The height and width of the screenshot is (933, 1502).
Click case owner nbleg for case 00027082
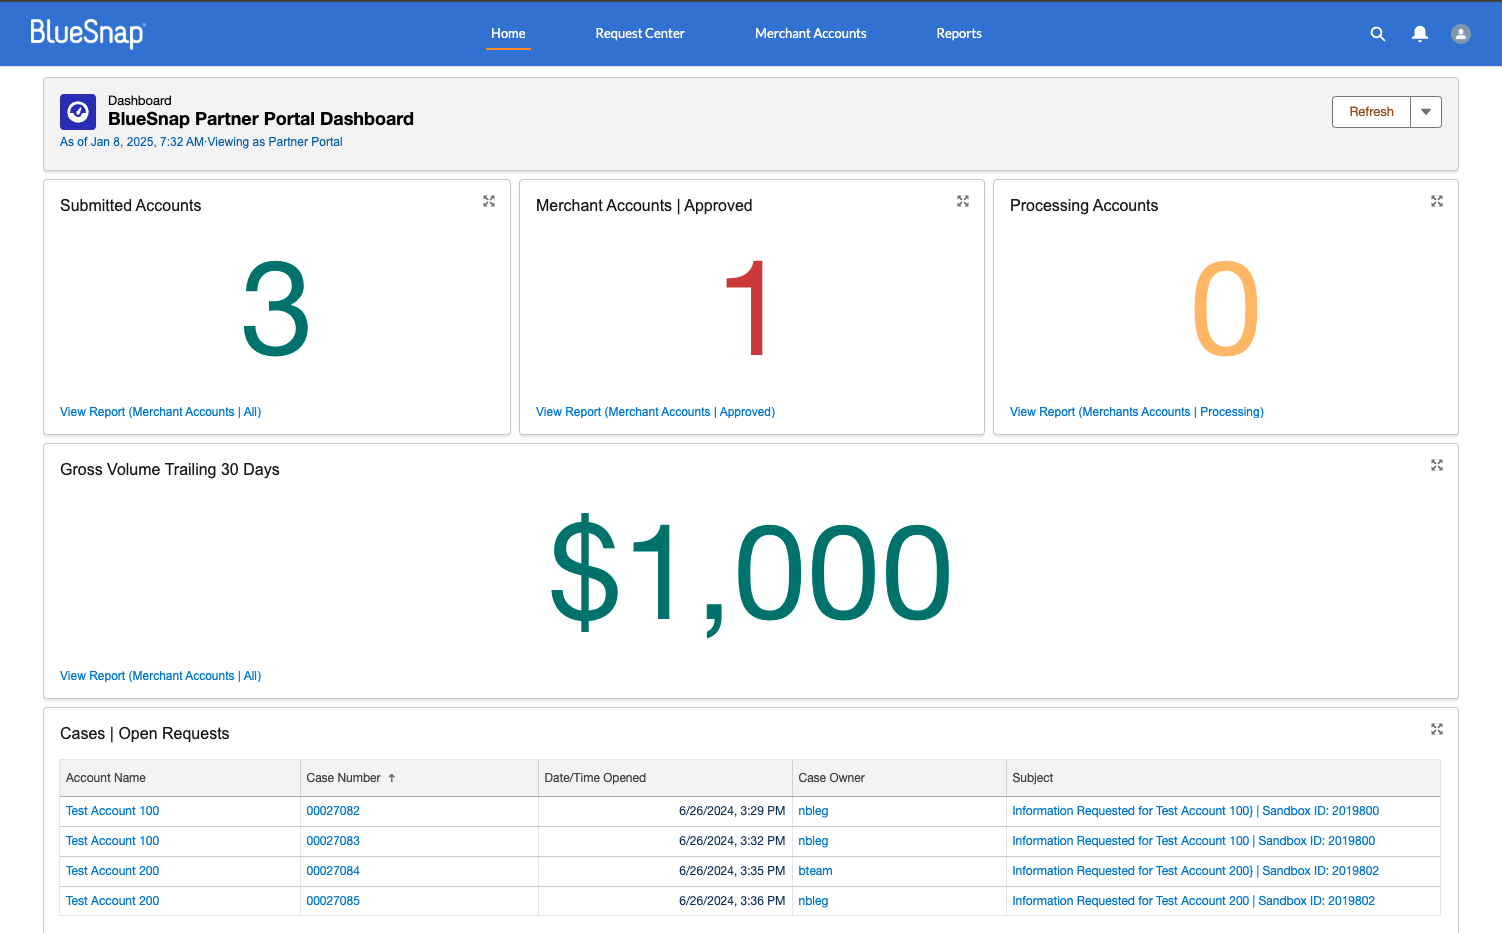pyautogui.click(x=813, y=811)
